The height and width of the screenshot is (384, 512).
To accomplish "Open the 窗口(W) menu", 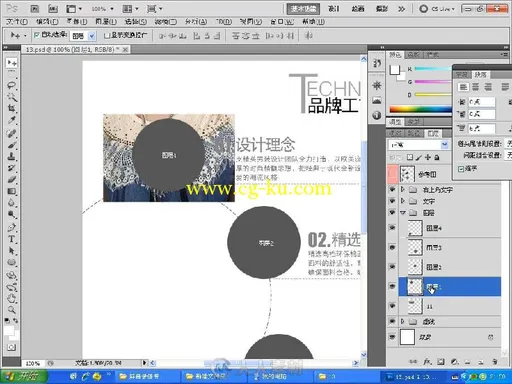I will click(282, 22).
